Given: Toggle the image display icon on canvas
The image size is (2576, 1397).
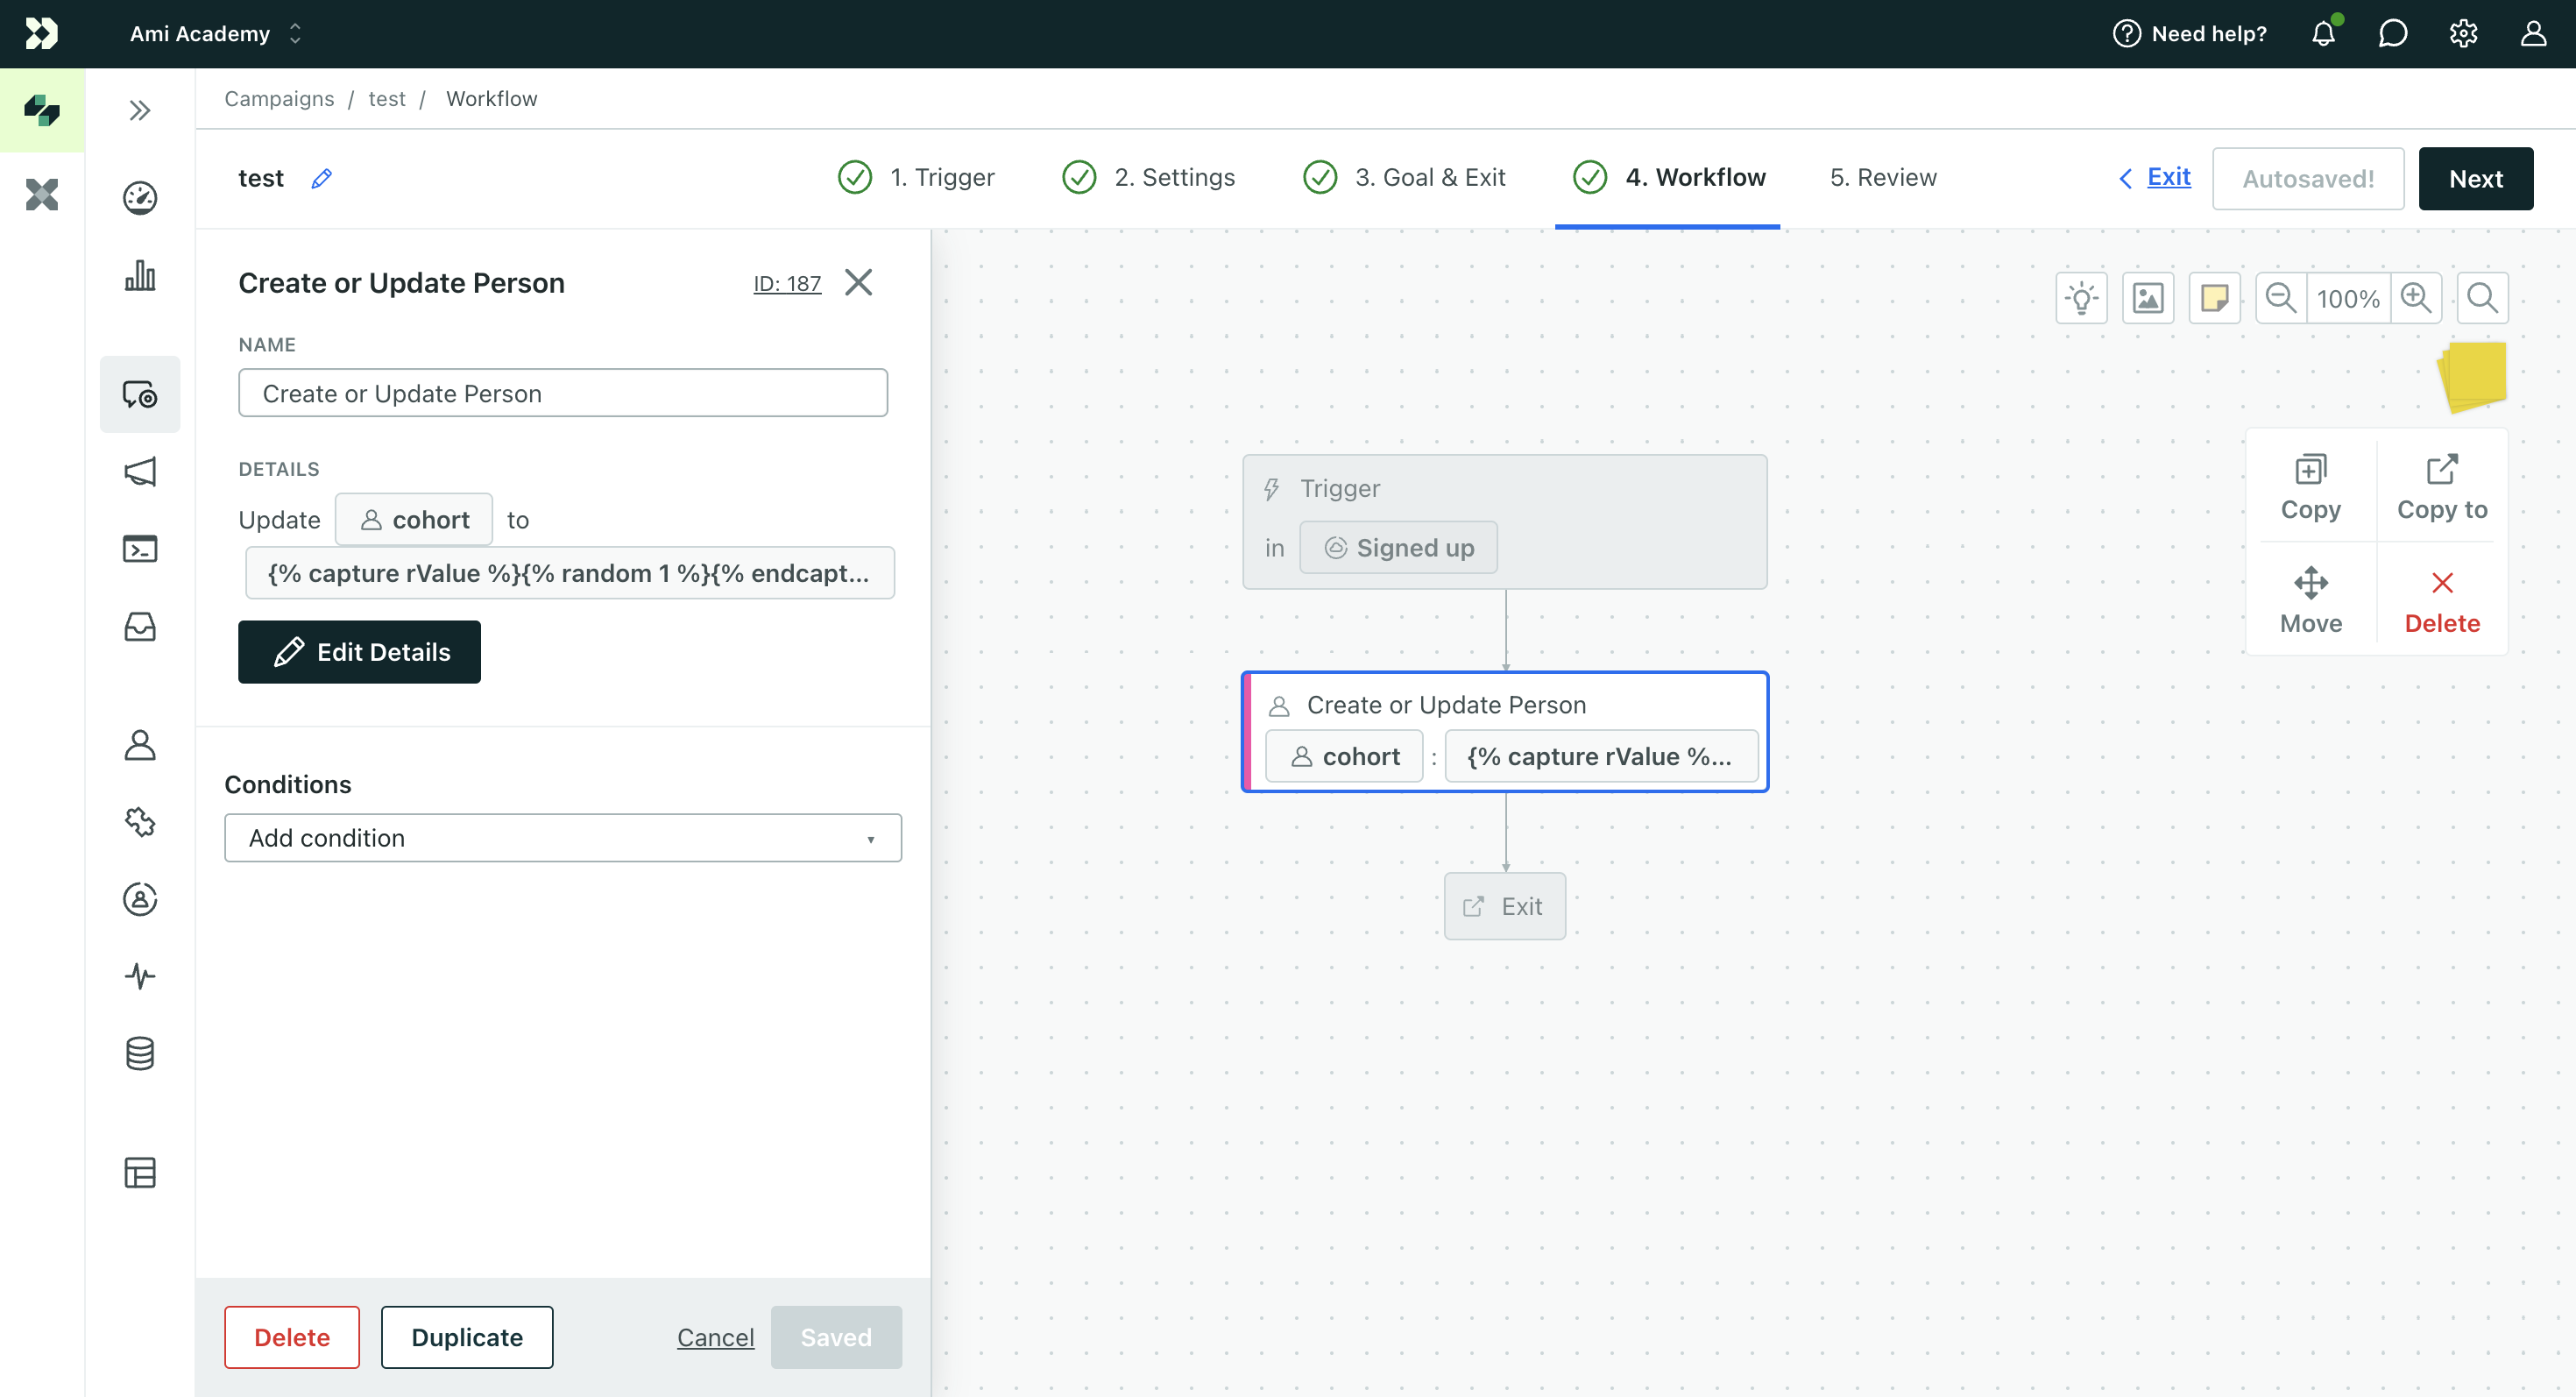Looking at the screenshot, I should [2148, 298].
